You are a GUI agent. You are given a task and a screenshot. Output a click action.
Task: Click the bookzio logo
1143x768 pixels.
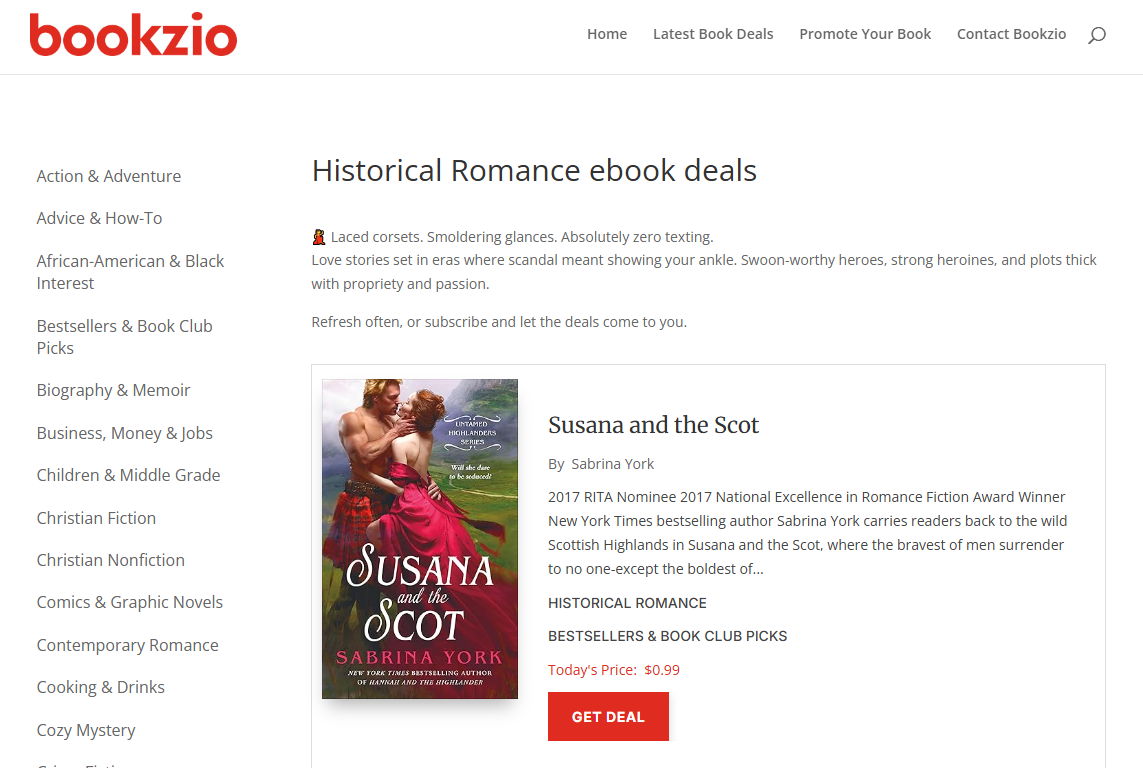[133, 35]
